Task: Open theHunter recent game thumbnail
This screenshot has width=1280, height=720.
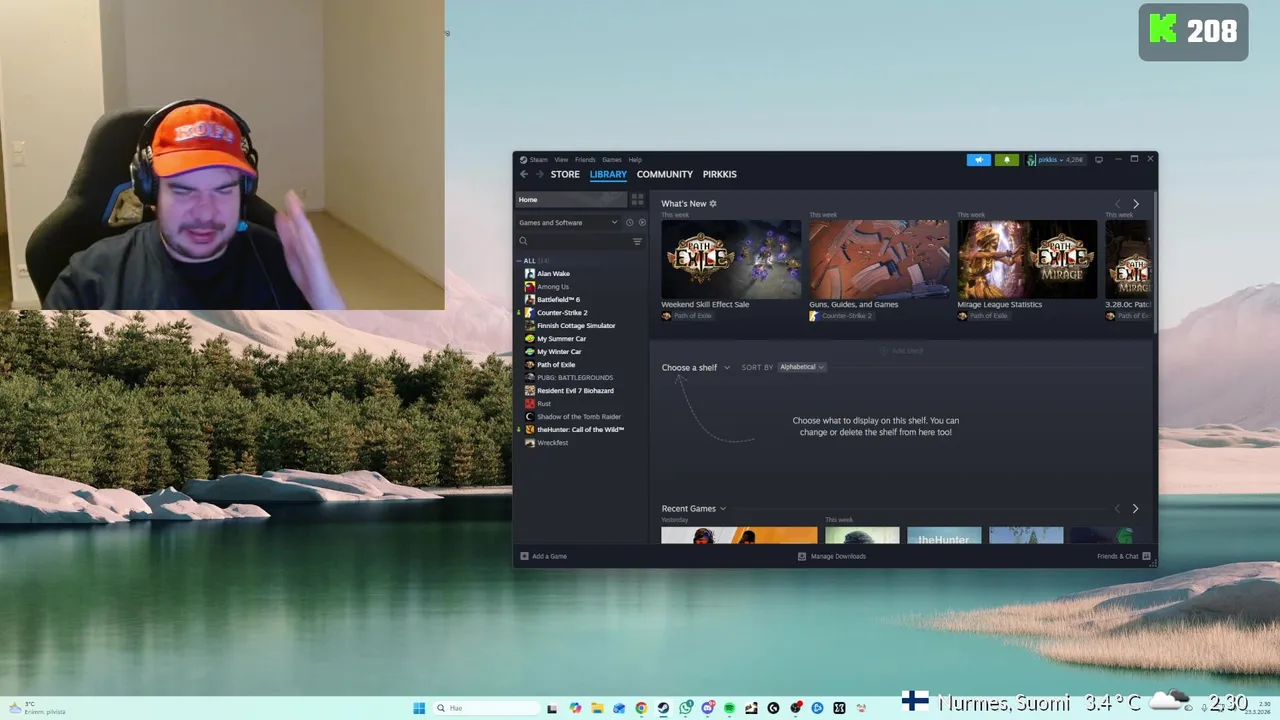Action: 944,536
